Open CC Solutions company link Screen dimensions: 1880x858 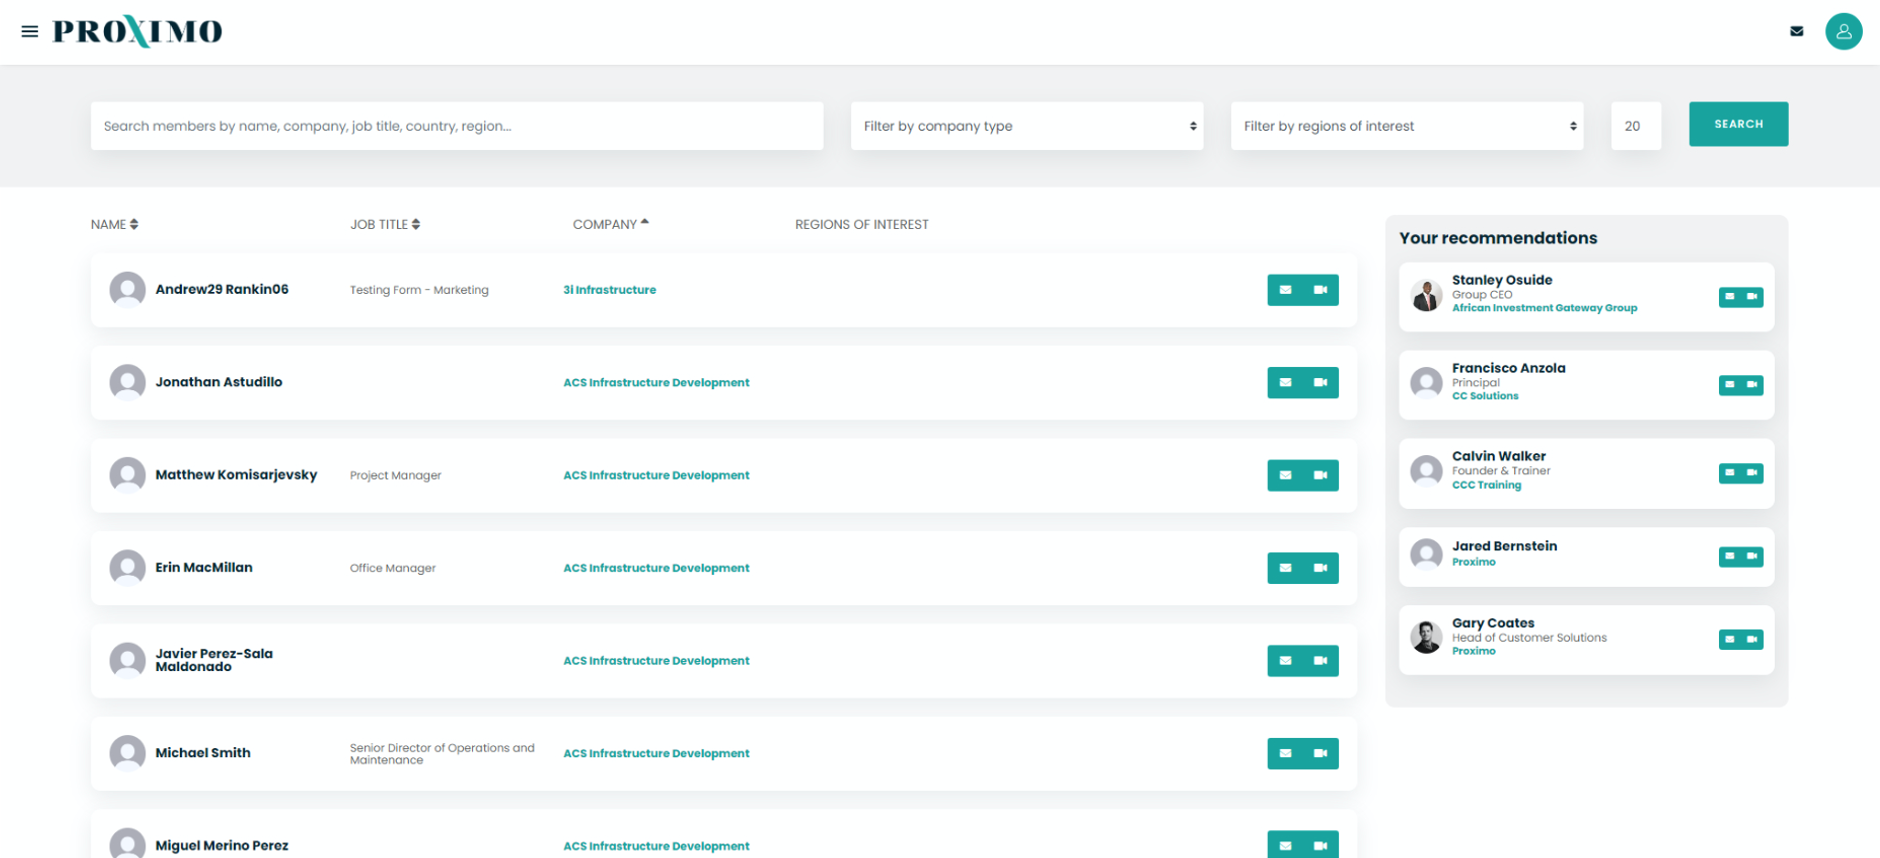1485,396
